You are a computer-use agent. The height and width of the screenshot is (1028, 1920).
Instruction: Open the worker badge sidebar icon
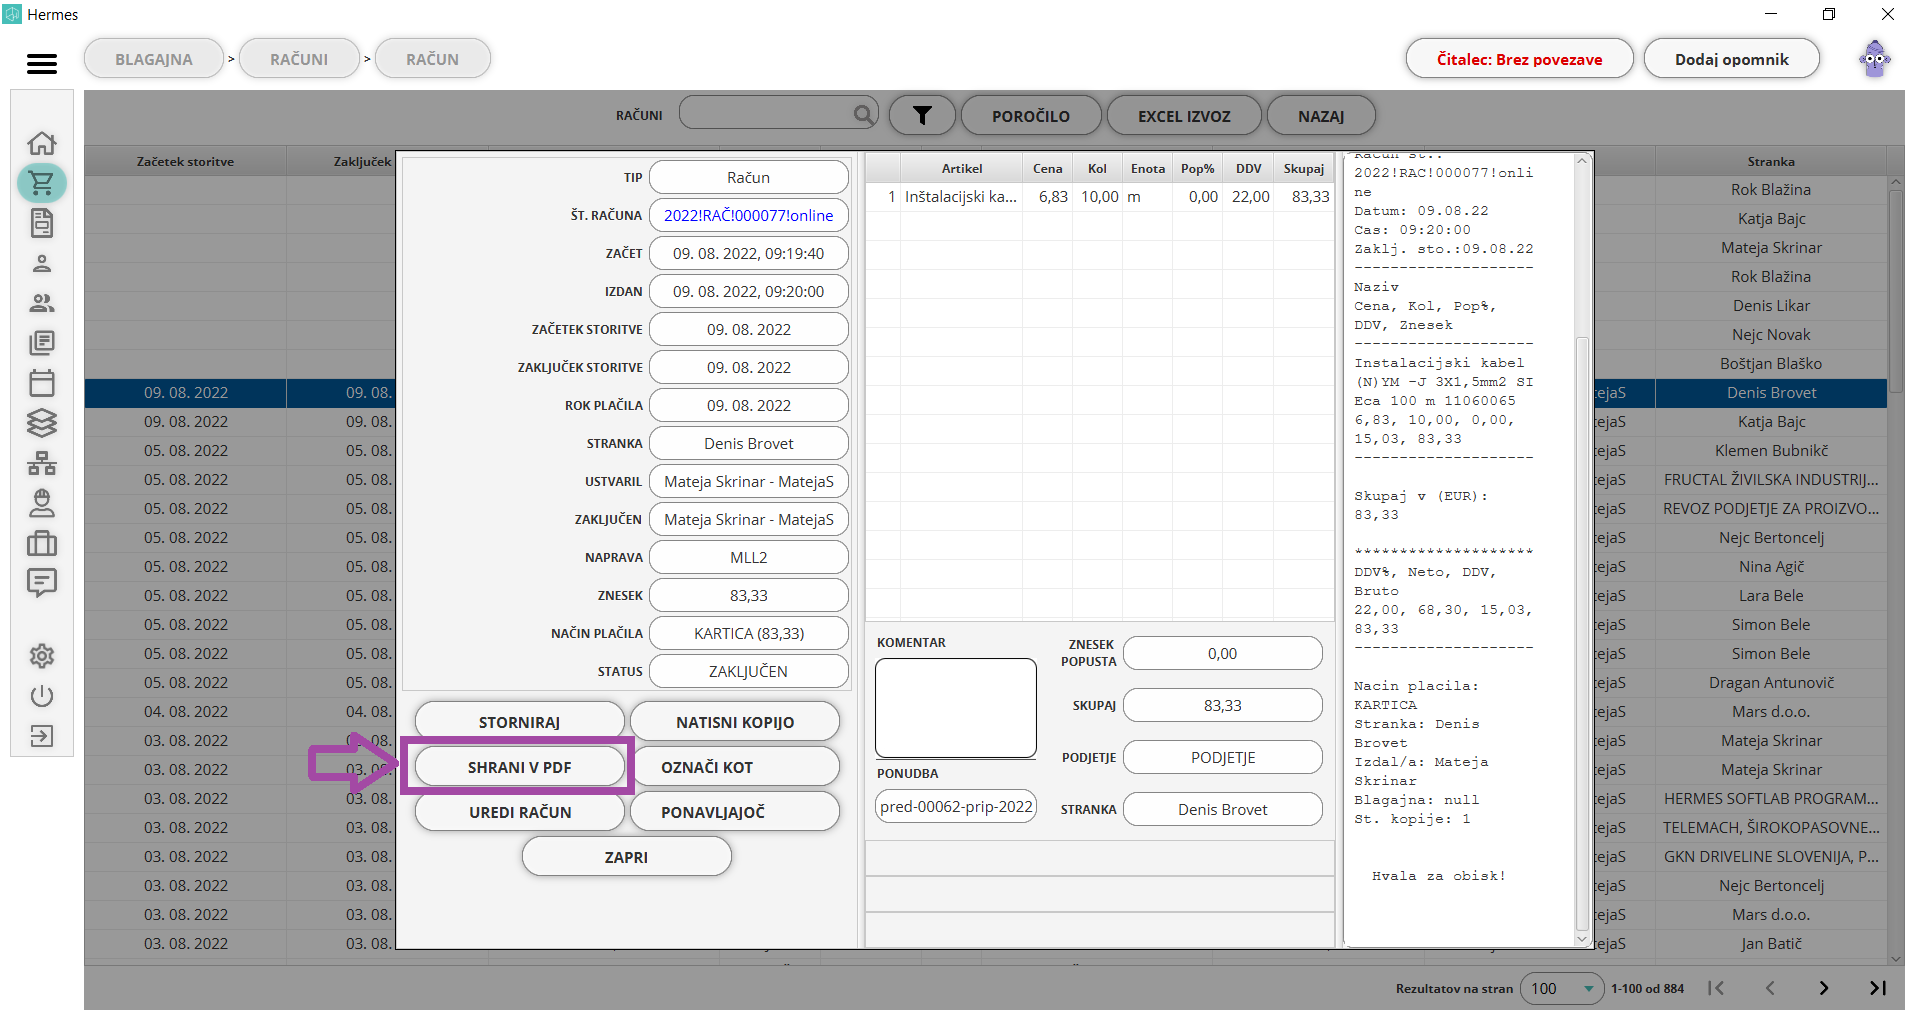tap(42, 503)
